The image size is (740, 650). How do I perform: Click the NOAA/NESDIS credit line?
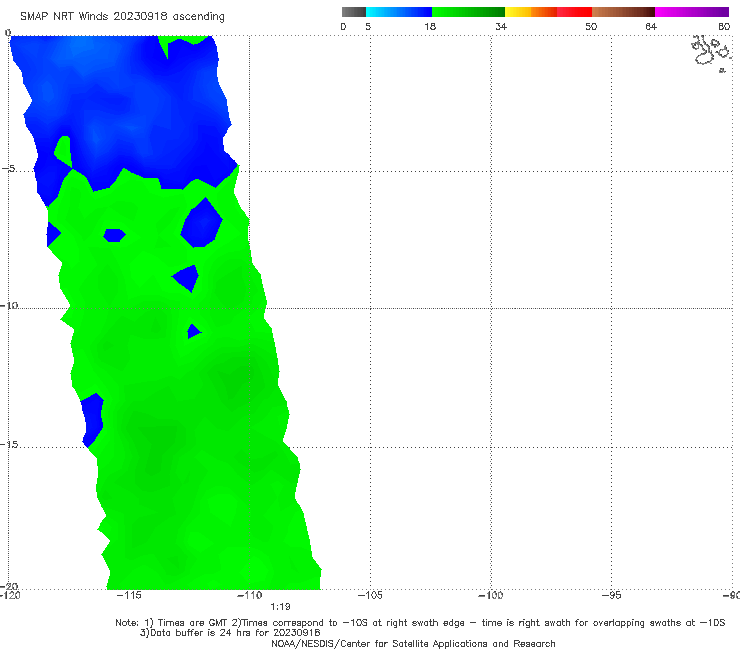pyautogui.click(x=413, y=644)
